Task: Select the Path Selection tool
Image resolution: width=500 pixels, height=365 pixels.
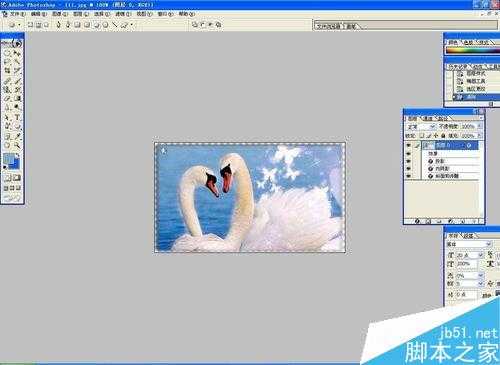Action: click(7, 117)
